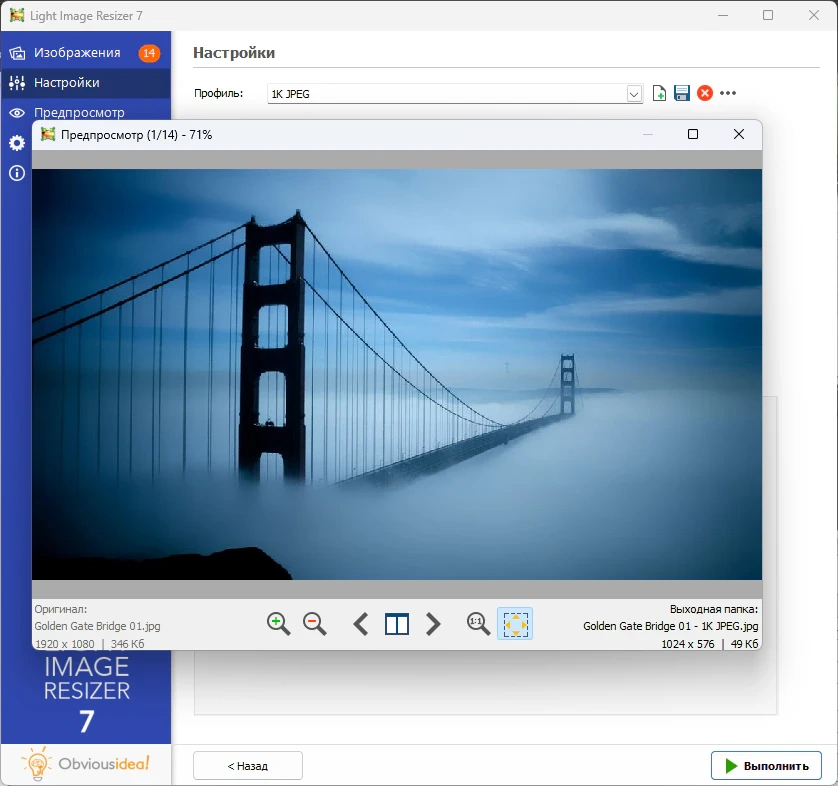The height and width of the screenshot is (786, 838).
Task: Open more profile options (three dots)
Action: coord(728,93)
